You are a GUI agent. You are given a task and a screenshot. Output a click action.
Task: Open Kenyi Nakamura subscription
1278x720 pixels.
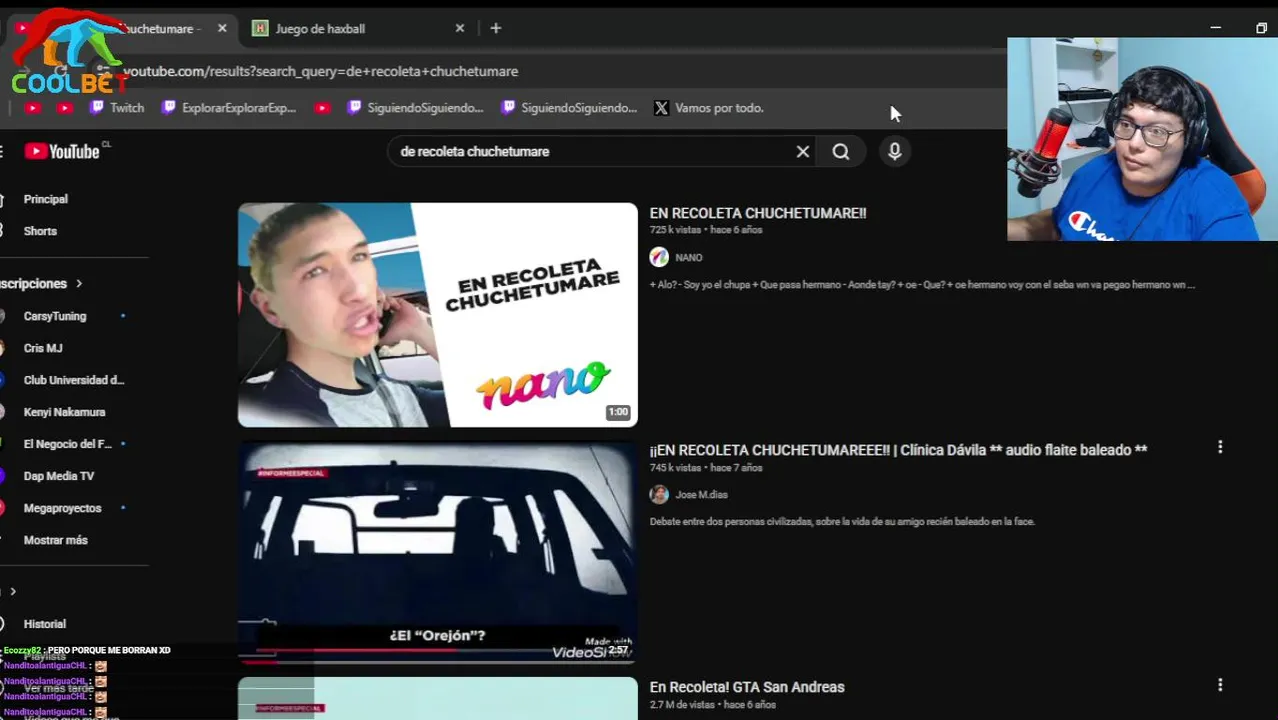(64, 412)
